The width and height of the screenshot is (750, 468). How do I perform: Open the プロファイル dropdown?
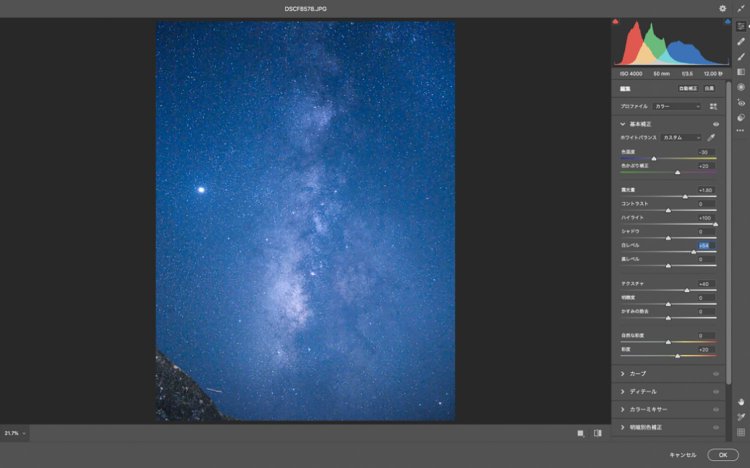point(677,106)
